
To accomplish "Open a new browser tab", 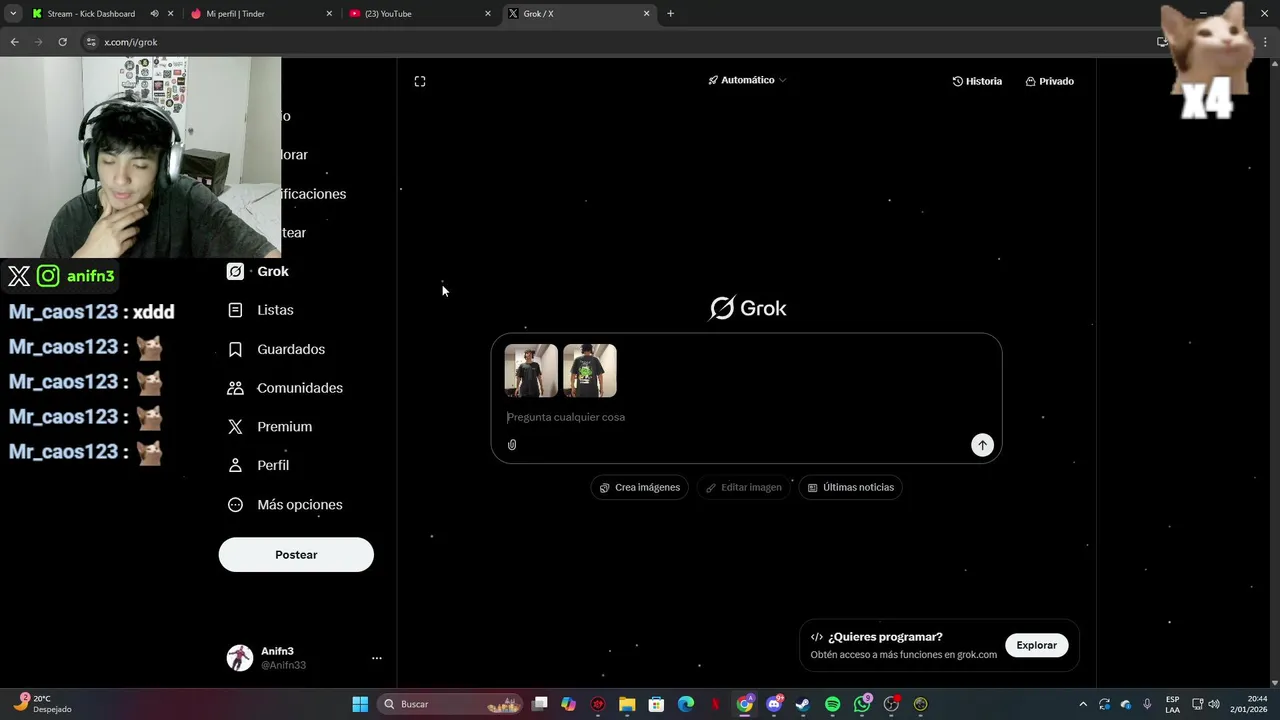I will pos(670,14).
